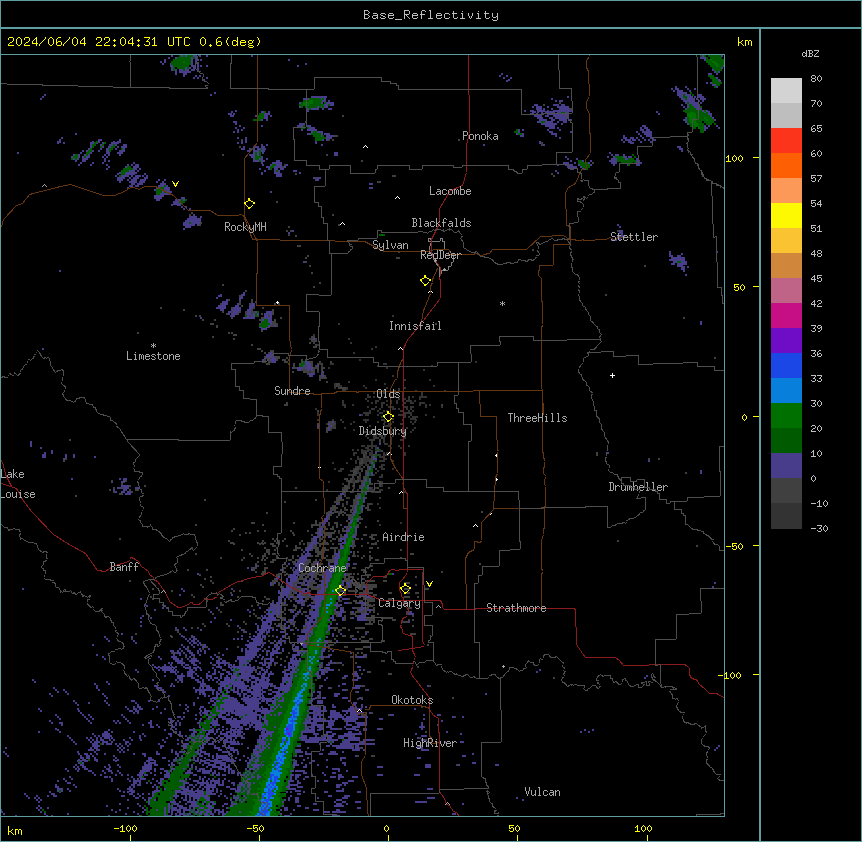Select the 10 dBZ slate-purple color swatch
862x842 pixels.
pyautogui.click(x=786, y=466)
